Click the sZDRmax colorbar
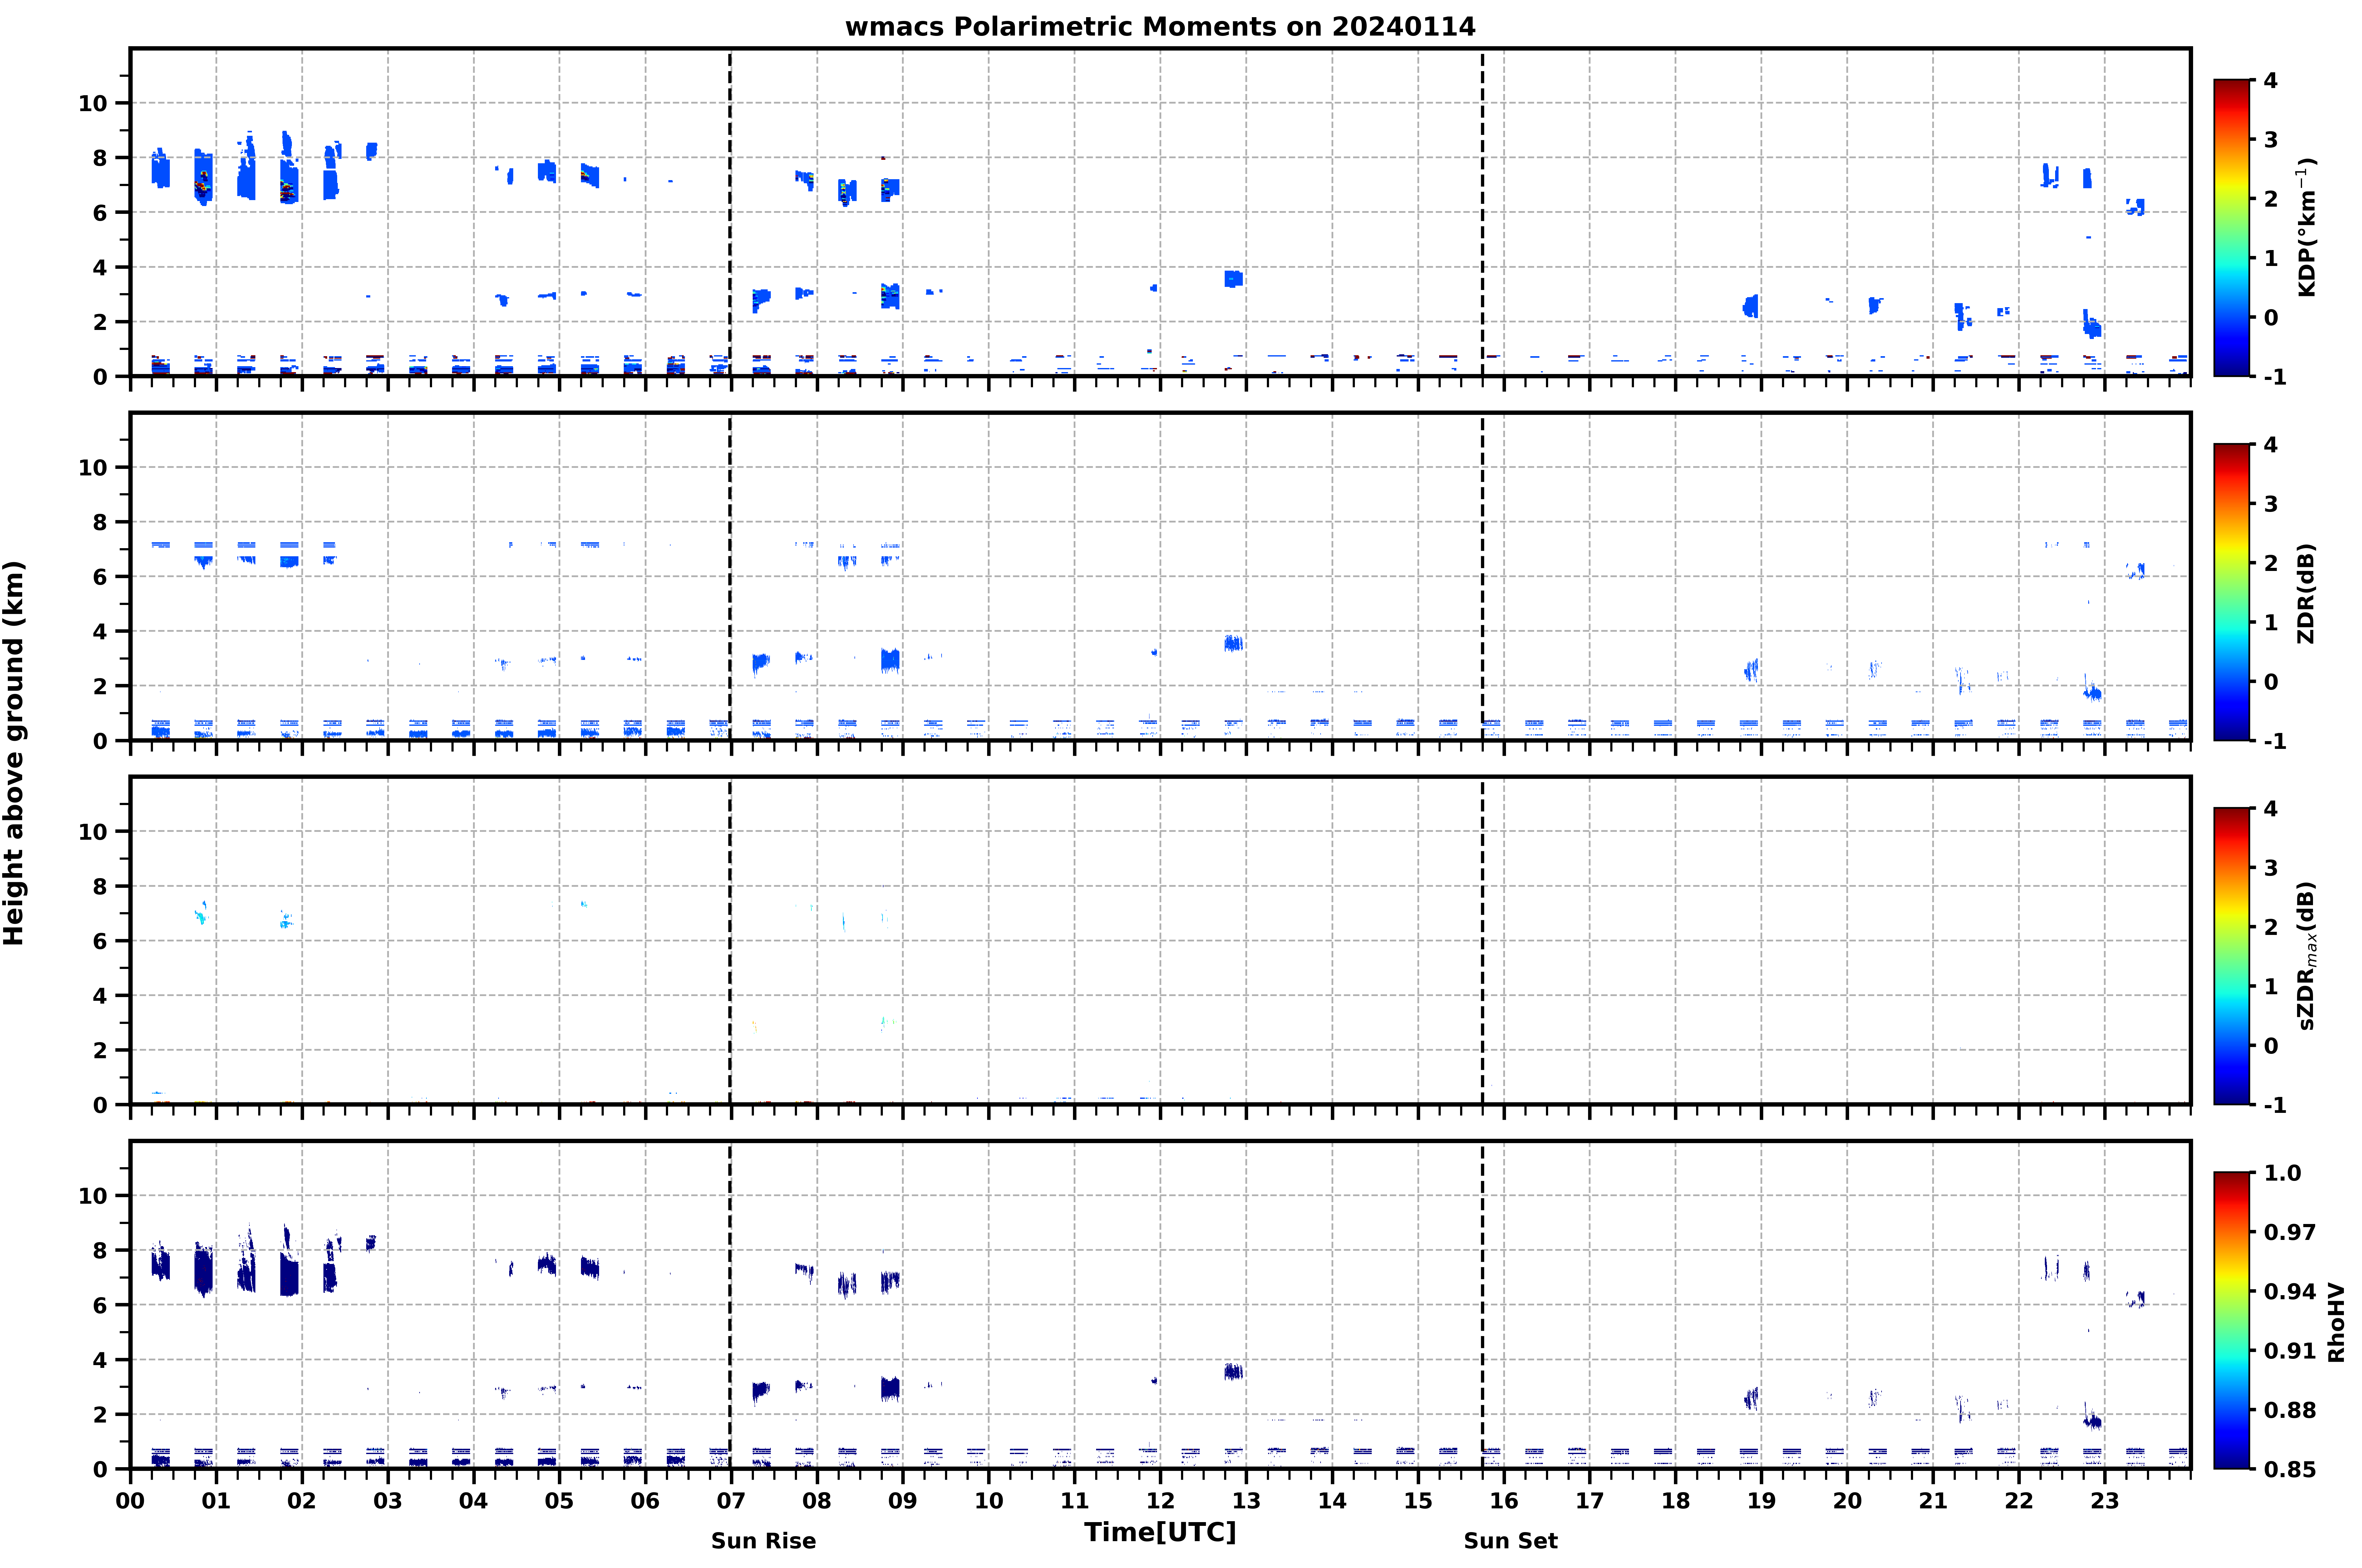The height and width of the screenshot is (1568, 2362). pyautogui.click(x=2232, y=956)
